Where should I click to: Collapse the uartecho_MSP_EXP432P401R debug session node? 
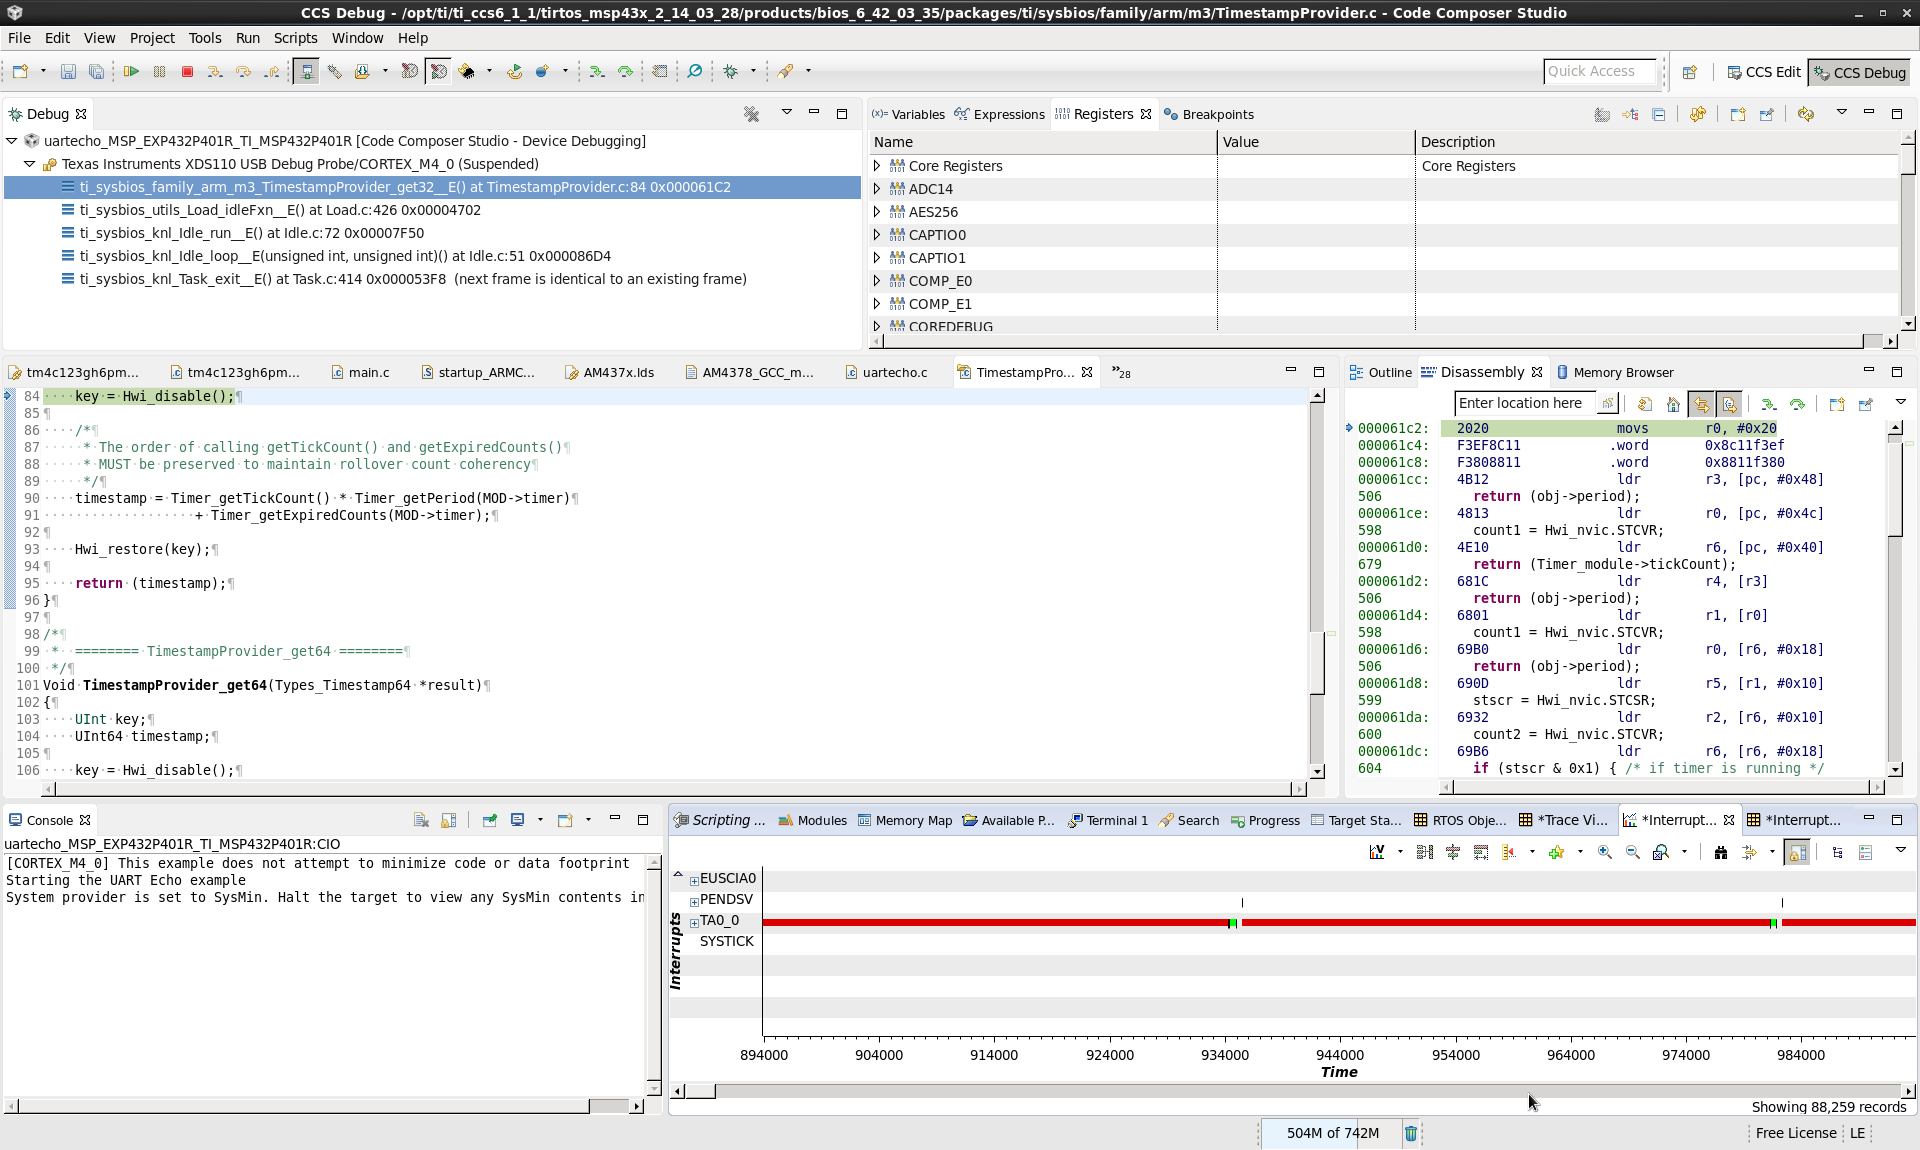(x=12, y=141)
